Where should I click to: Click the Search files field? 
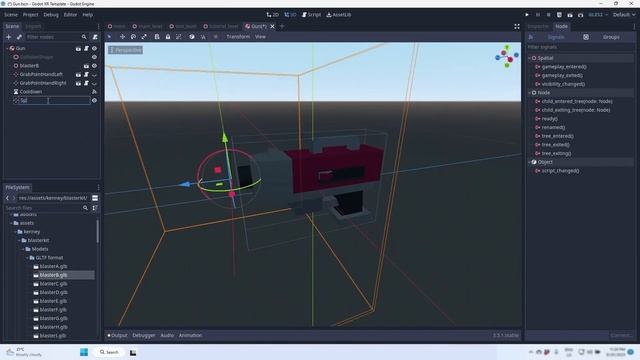[46, 208]
